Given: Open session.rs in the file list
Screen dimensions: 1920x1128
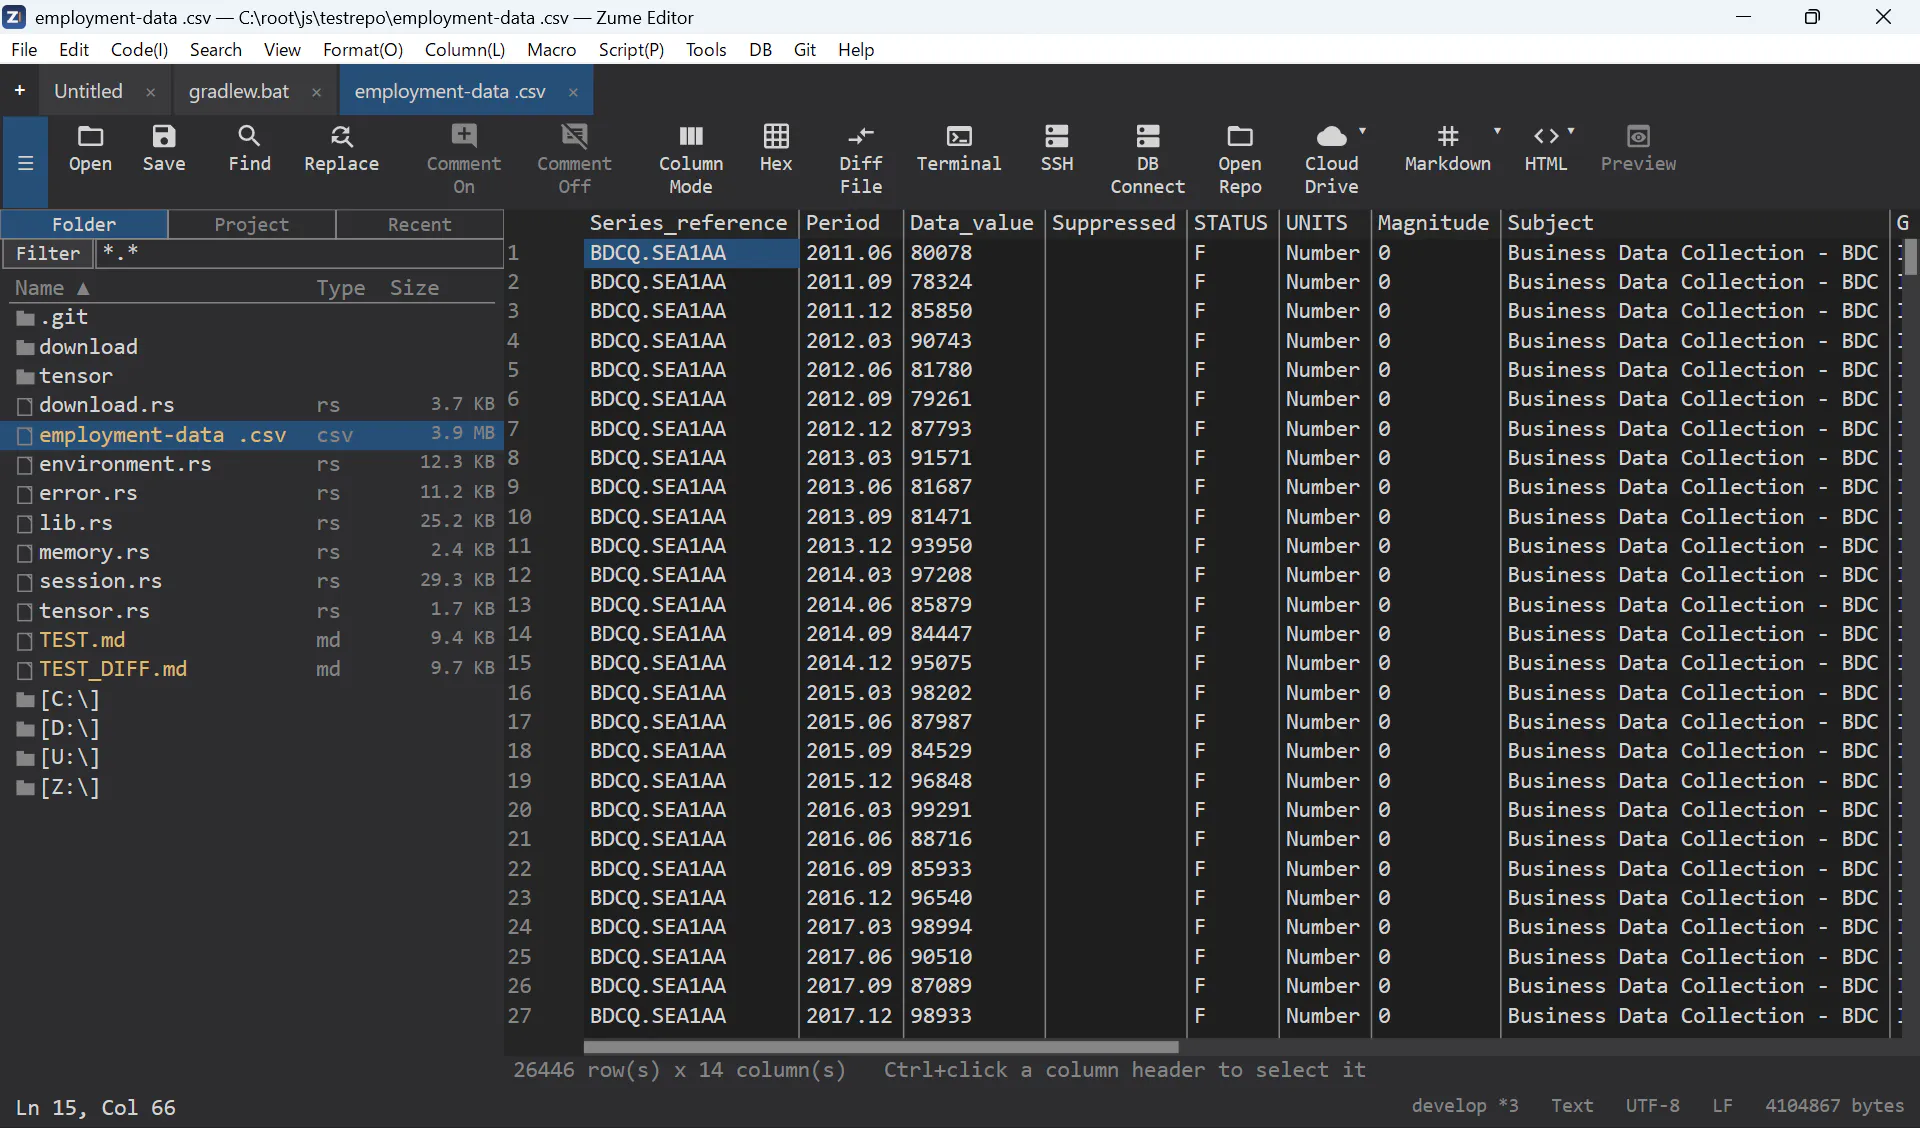Looking at the screenshot, I should click(x=250, y=581).
